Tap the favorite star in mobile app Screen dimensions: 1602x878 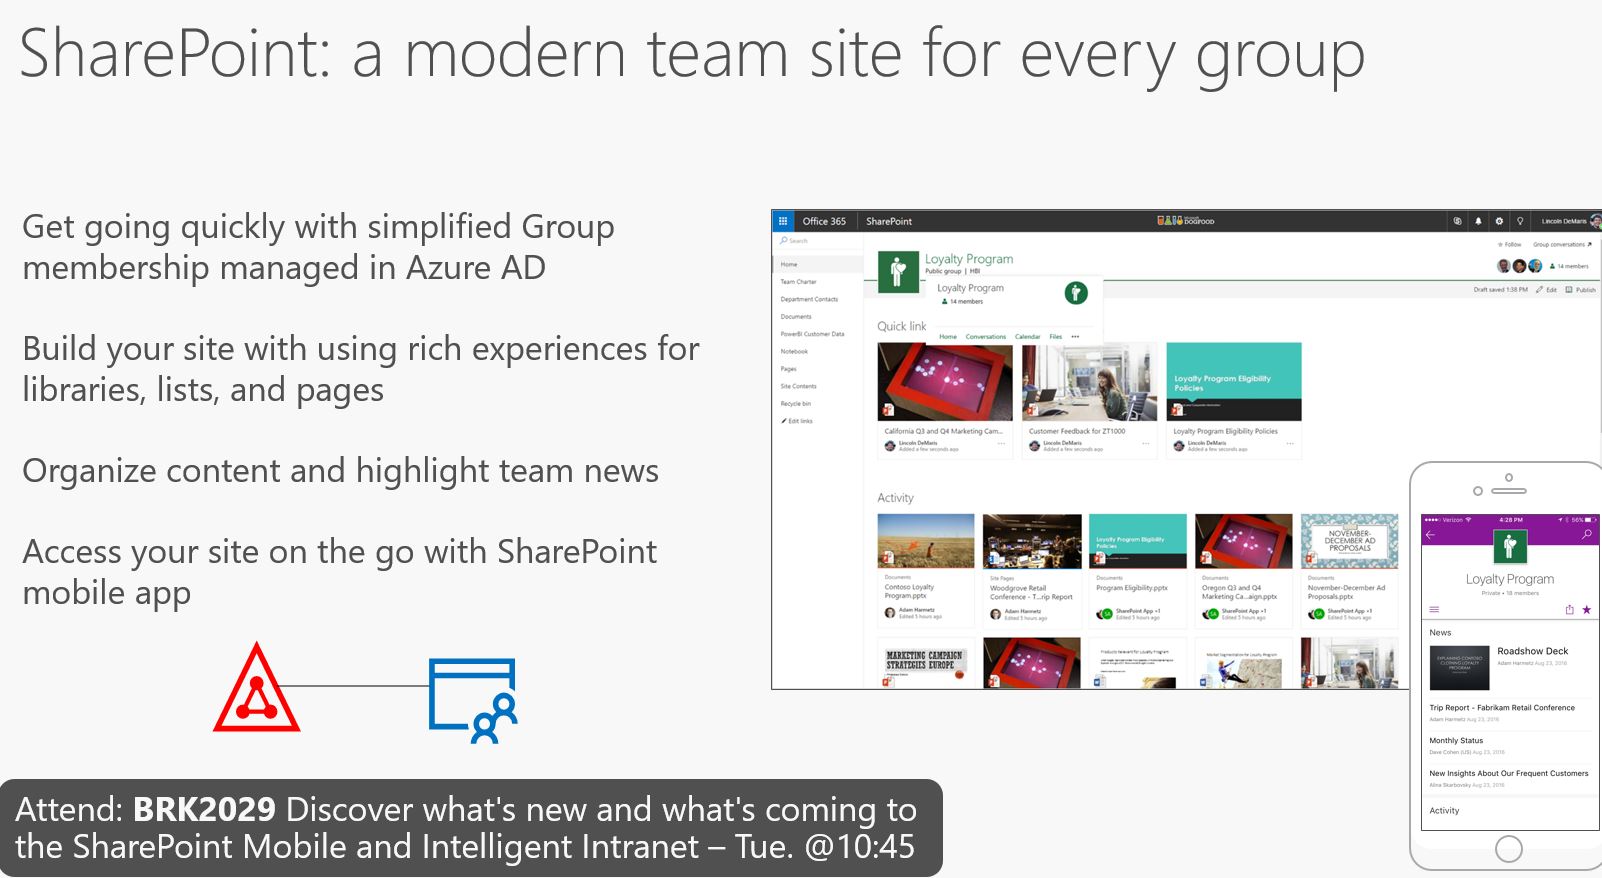pyautogui.click(x=1587, y=609)
